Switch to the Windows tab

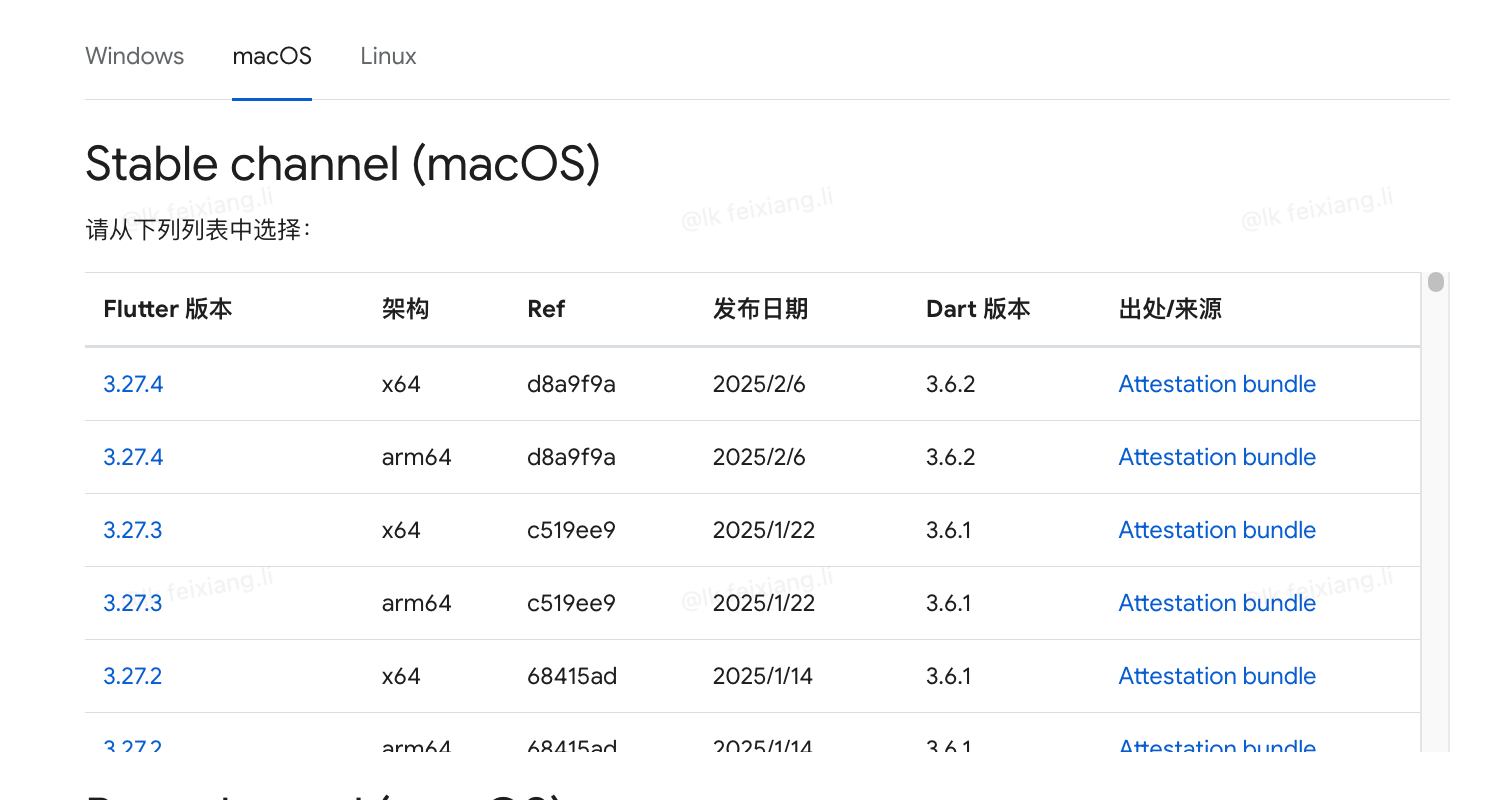[x=135, y=56]
